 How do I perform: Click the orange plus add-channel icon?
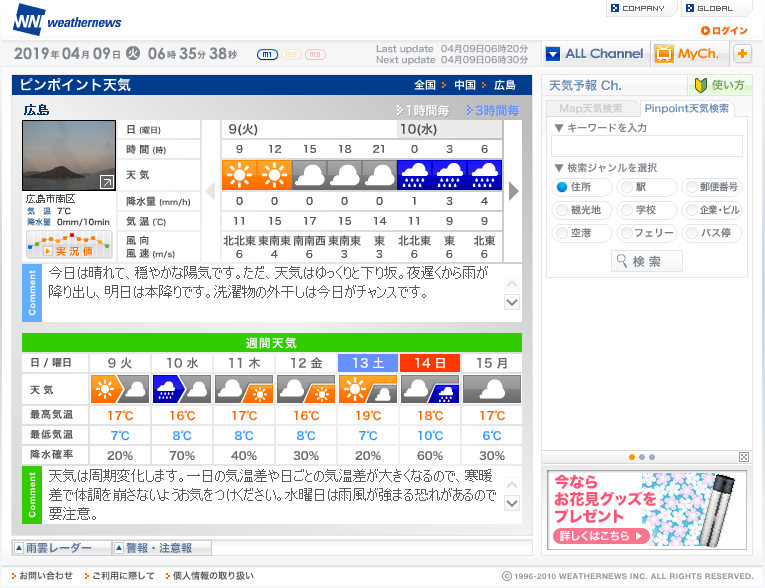742,54
